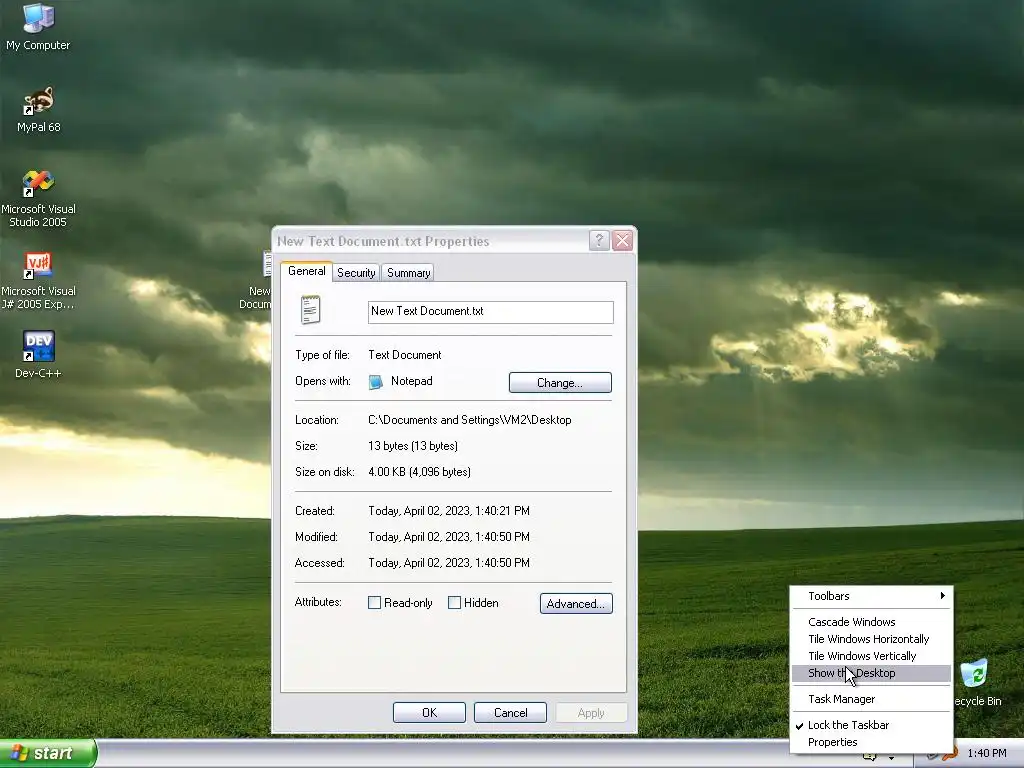Click the disabled Apply button

coord(591,712)
